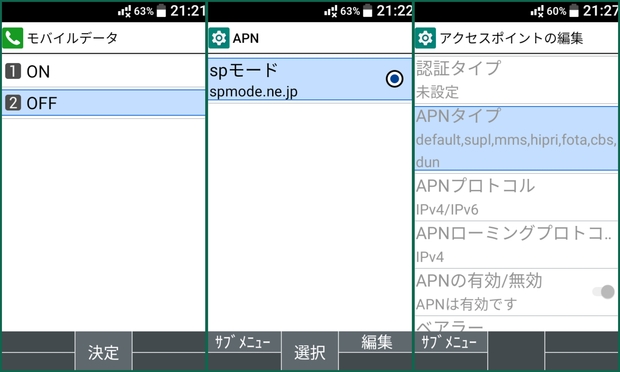Screen dimensions: 620x372
Task: Open the APNプロトコル setting
Action: point(516,197)
